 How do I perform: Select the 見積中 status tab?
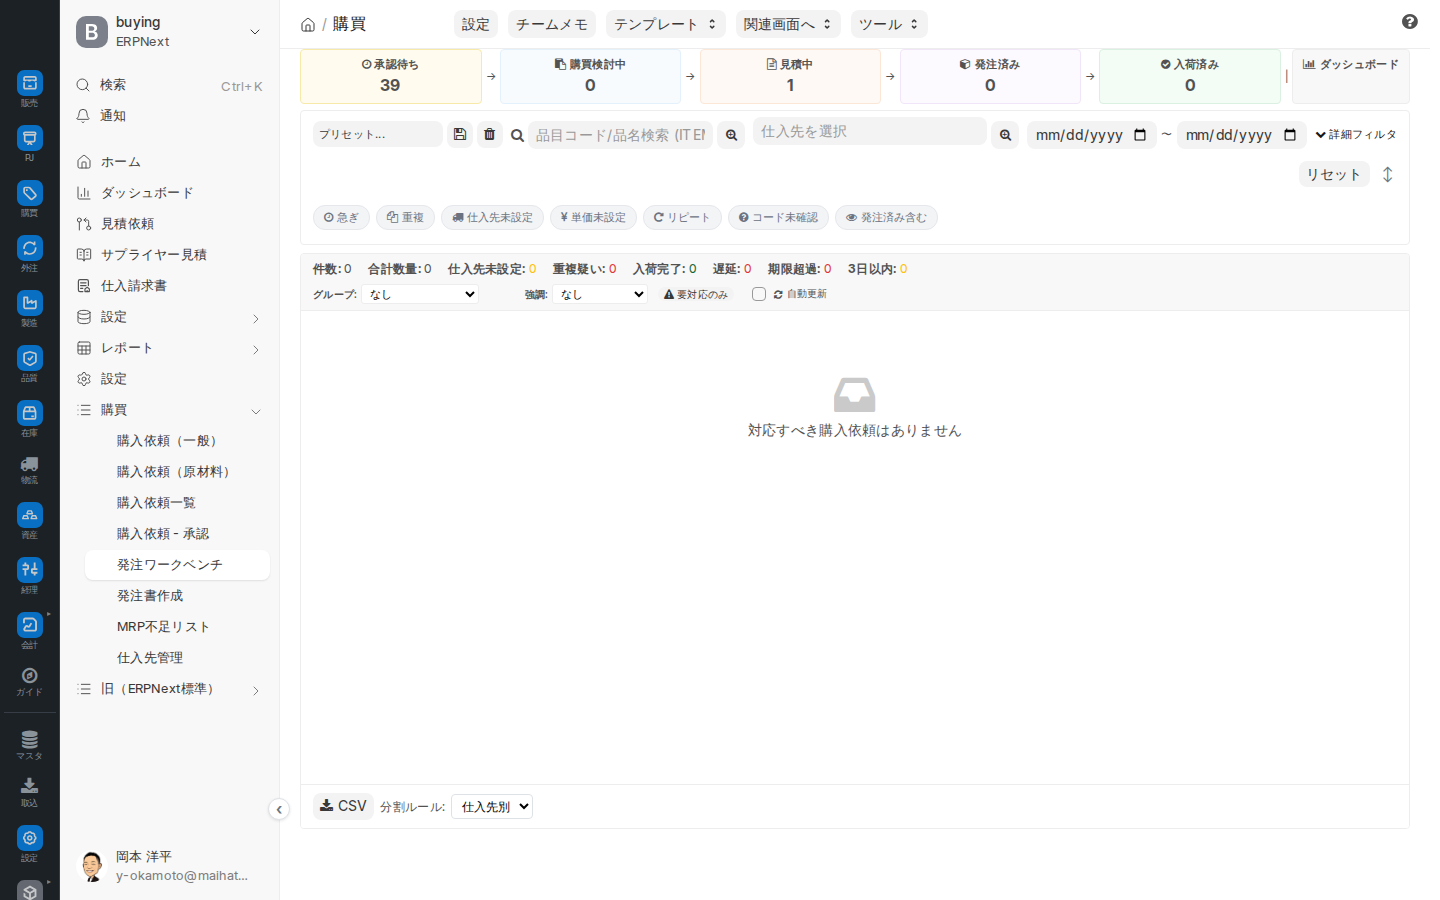tap(790, 76)
